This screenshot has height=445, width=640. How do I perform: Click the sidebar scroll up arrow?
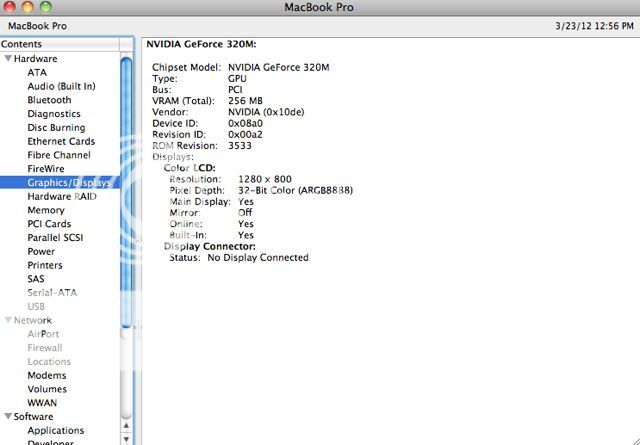coord(127,426)
